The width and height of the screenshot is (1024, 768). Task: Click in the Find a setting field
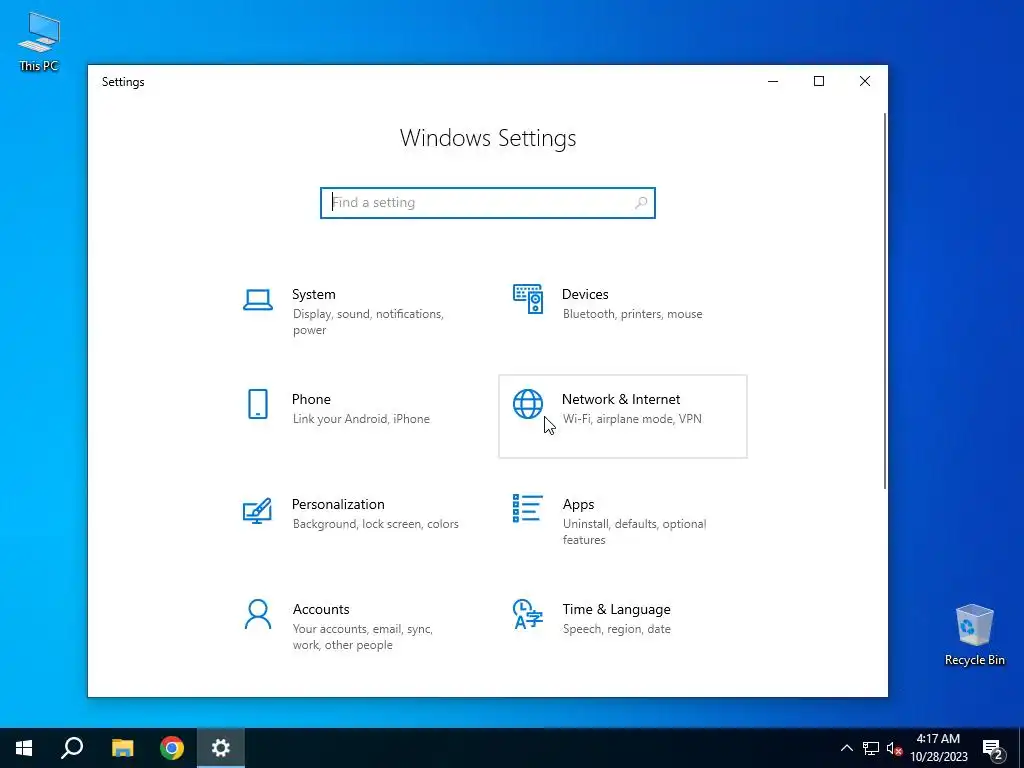(x=488, y=203)
